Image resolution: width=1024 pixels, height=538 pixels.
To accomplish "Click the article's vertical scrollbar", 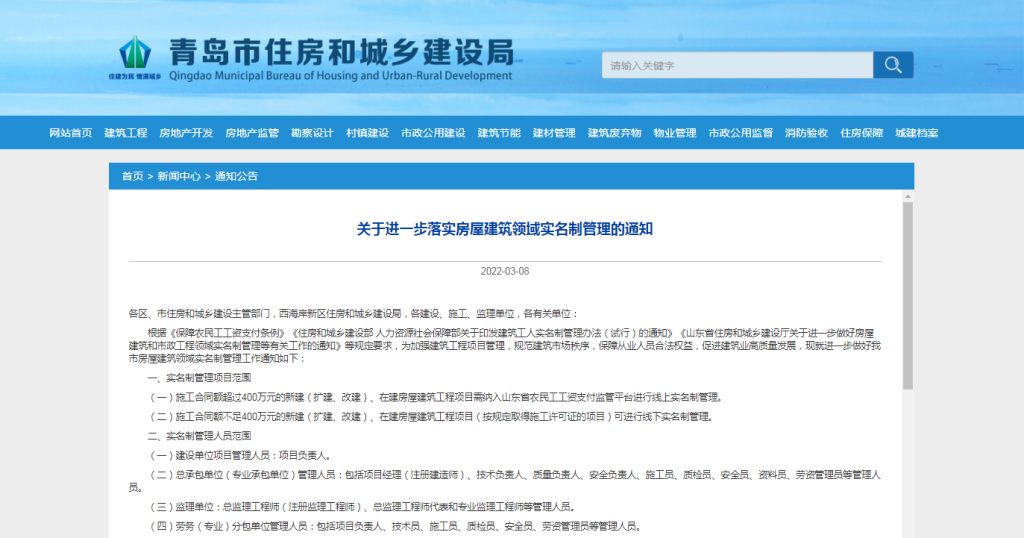I will pos(907,300).
